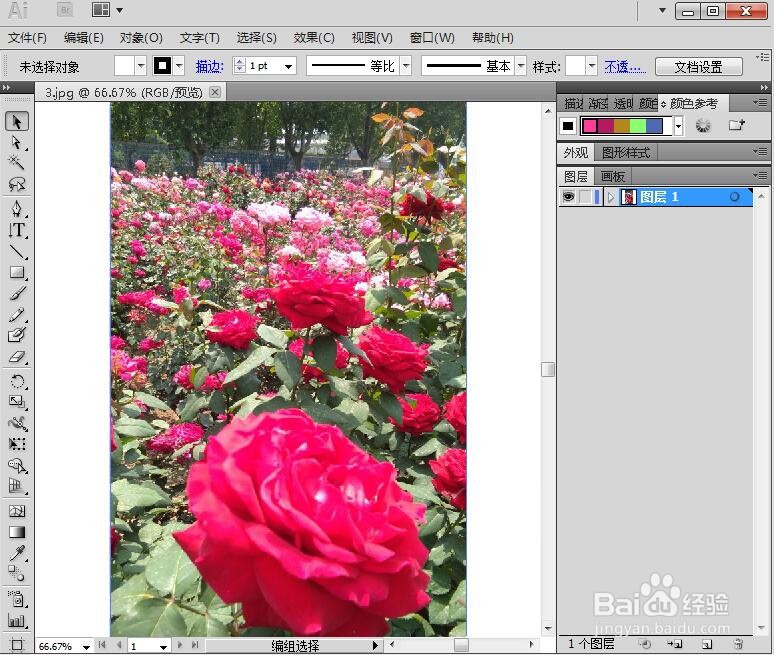Screen dimensions: 774x655
Task: Select the Magic Wand tool
Action: click(x=17, y=162)
